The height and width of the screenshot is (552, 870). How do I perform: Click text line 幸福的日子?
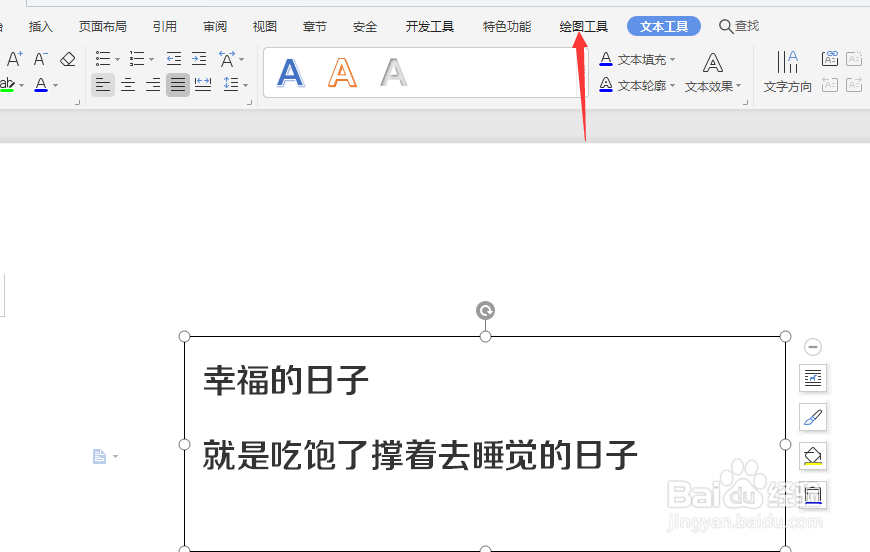286,381
